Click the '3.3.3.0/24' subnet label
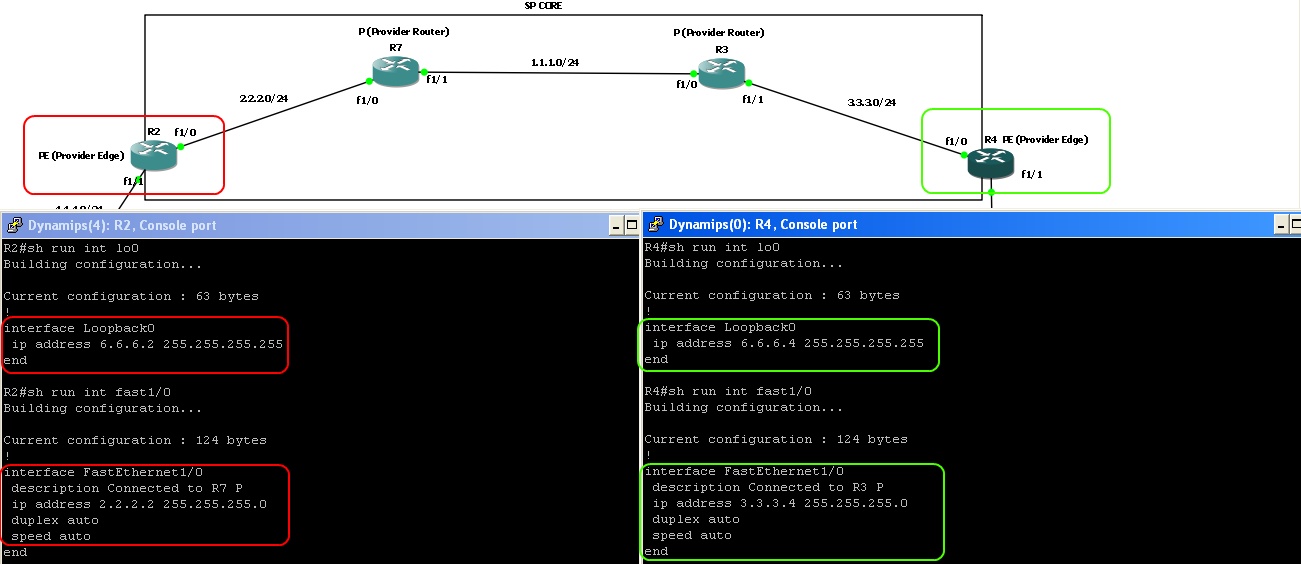Screen dimensions: 1301x564 click(x=871, y=102)
